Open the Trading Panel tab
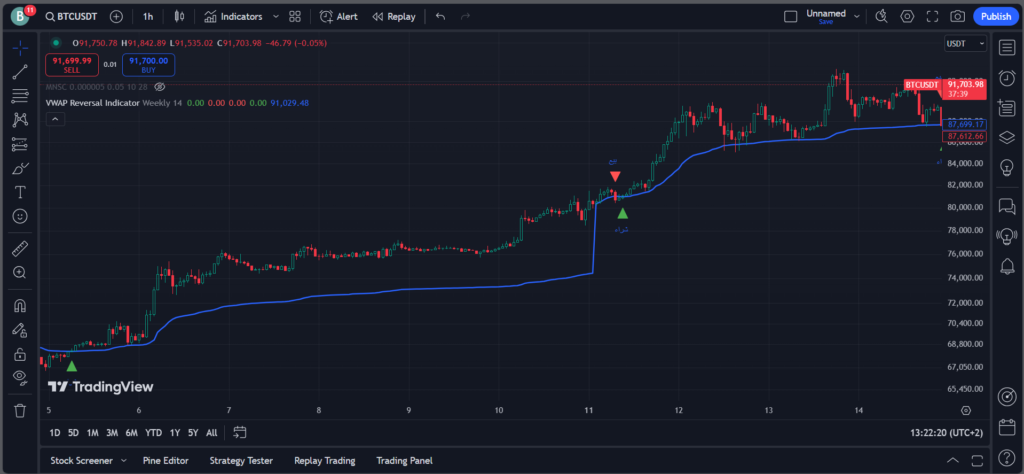Image resolution: width=1024 pixels, height=474 pixels. (x=404, y=460)
